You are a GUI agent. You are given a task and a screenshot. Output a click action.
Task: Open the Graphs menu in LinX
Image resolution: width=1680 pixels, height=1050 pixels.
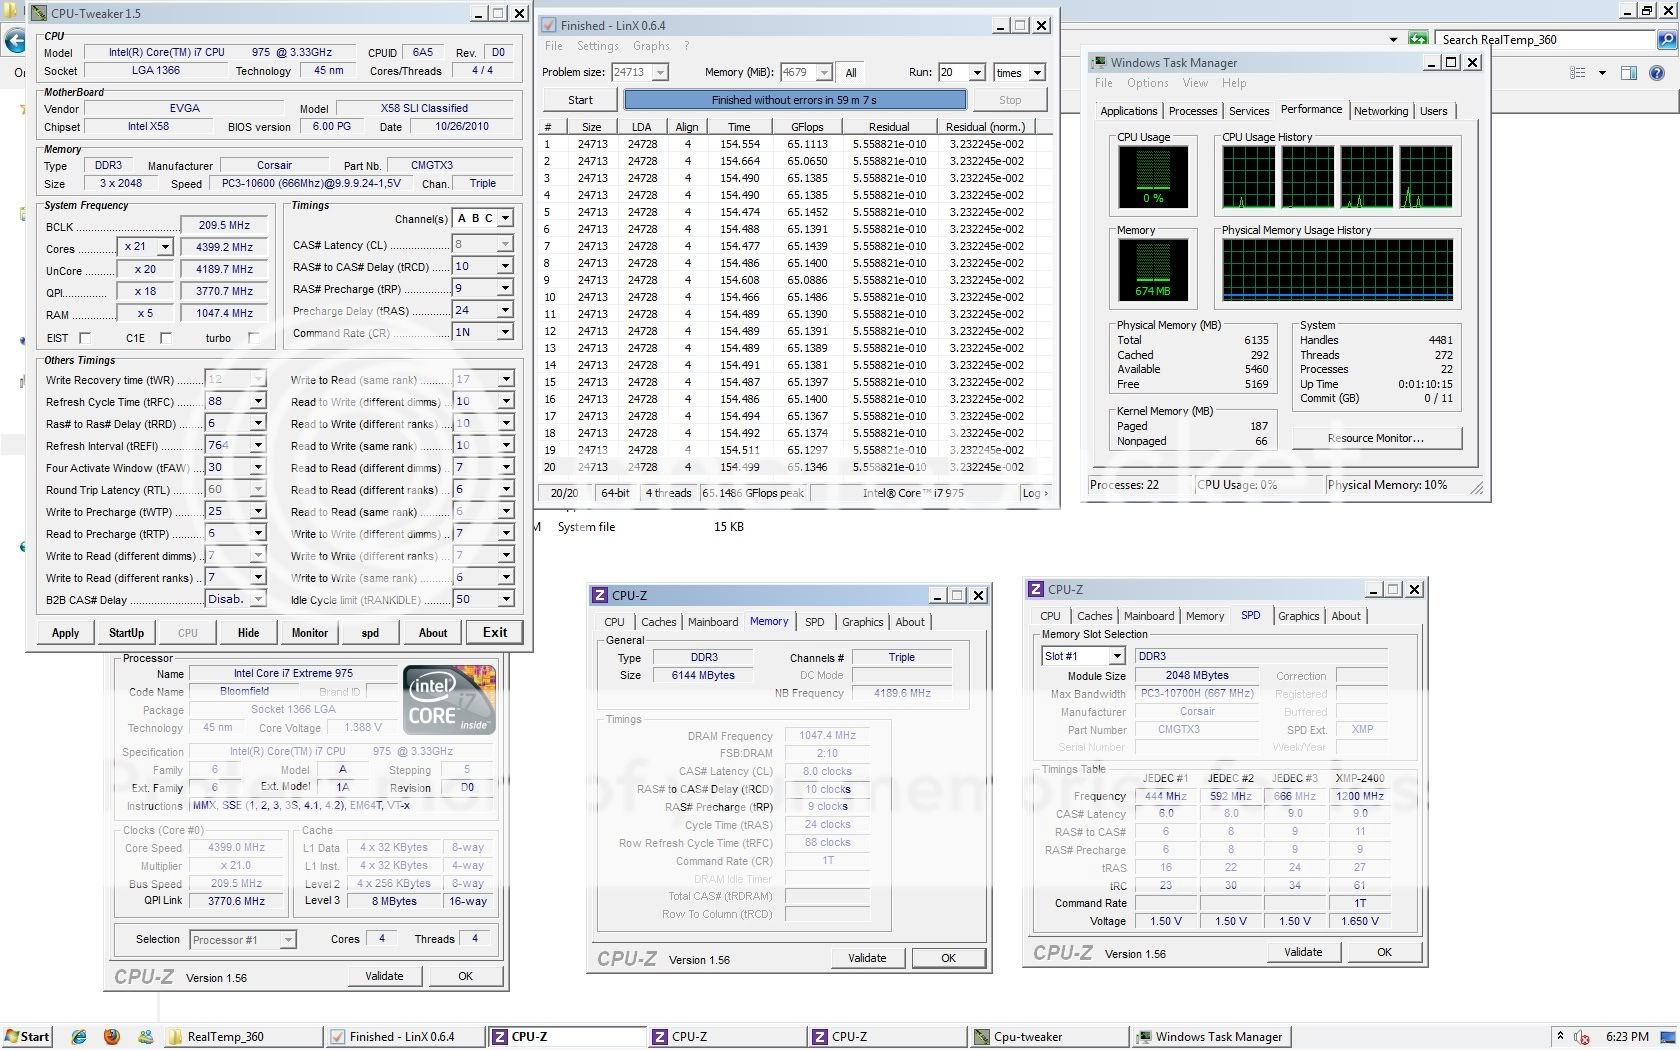(651, 46)
